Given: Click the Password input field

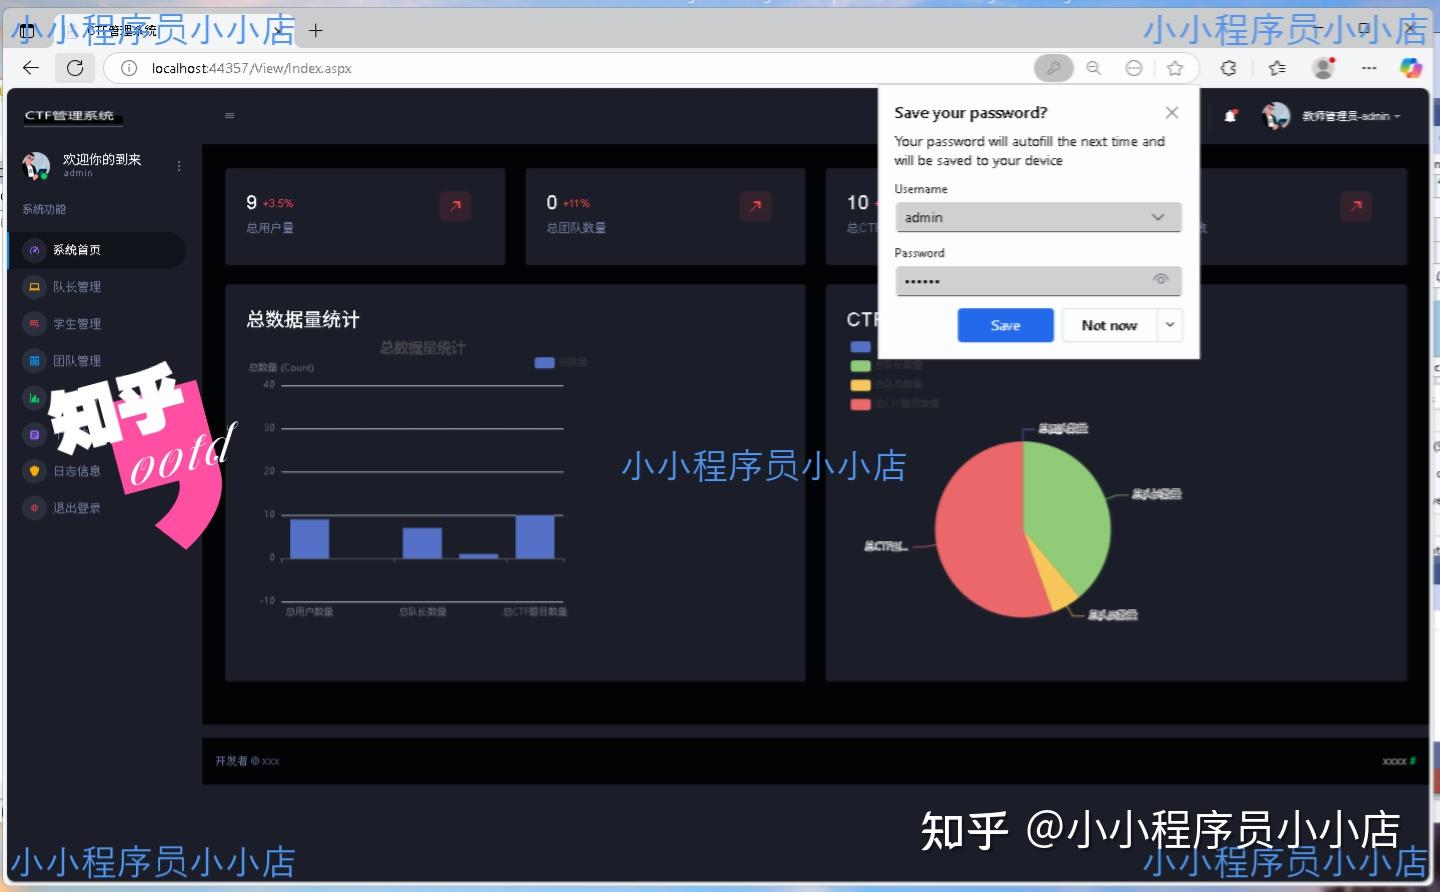Looking at the screenshot, I should 1038,281.
